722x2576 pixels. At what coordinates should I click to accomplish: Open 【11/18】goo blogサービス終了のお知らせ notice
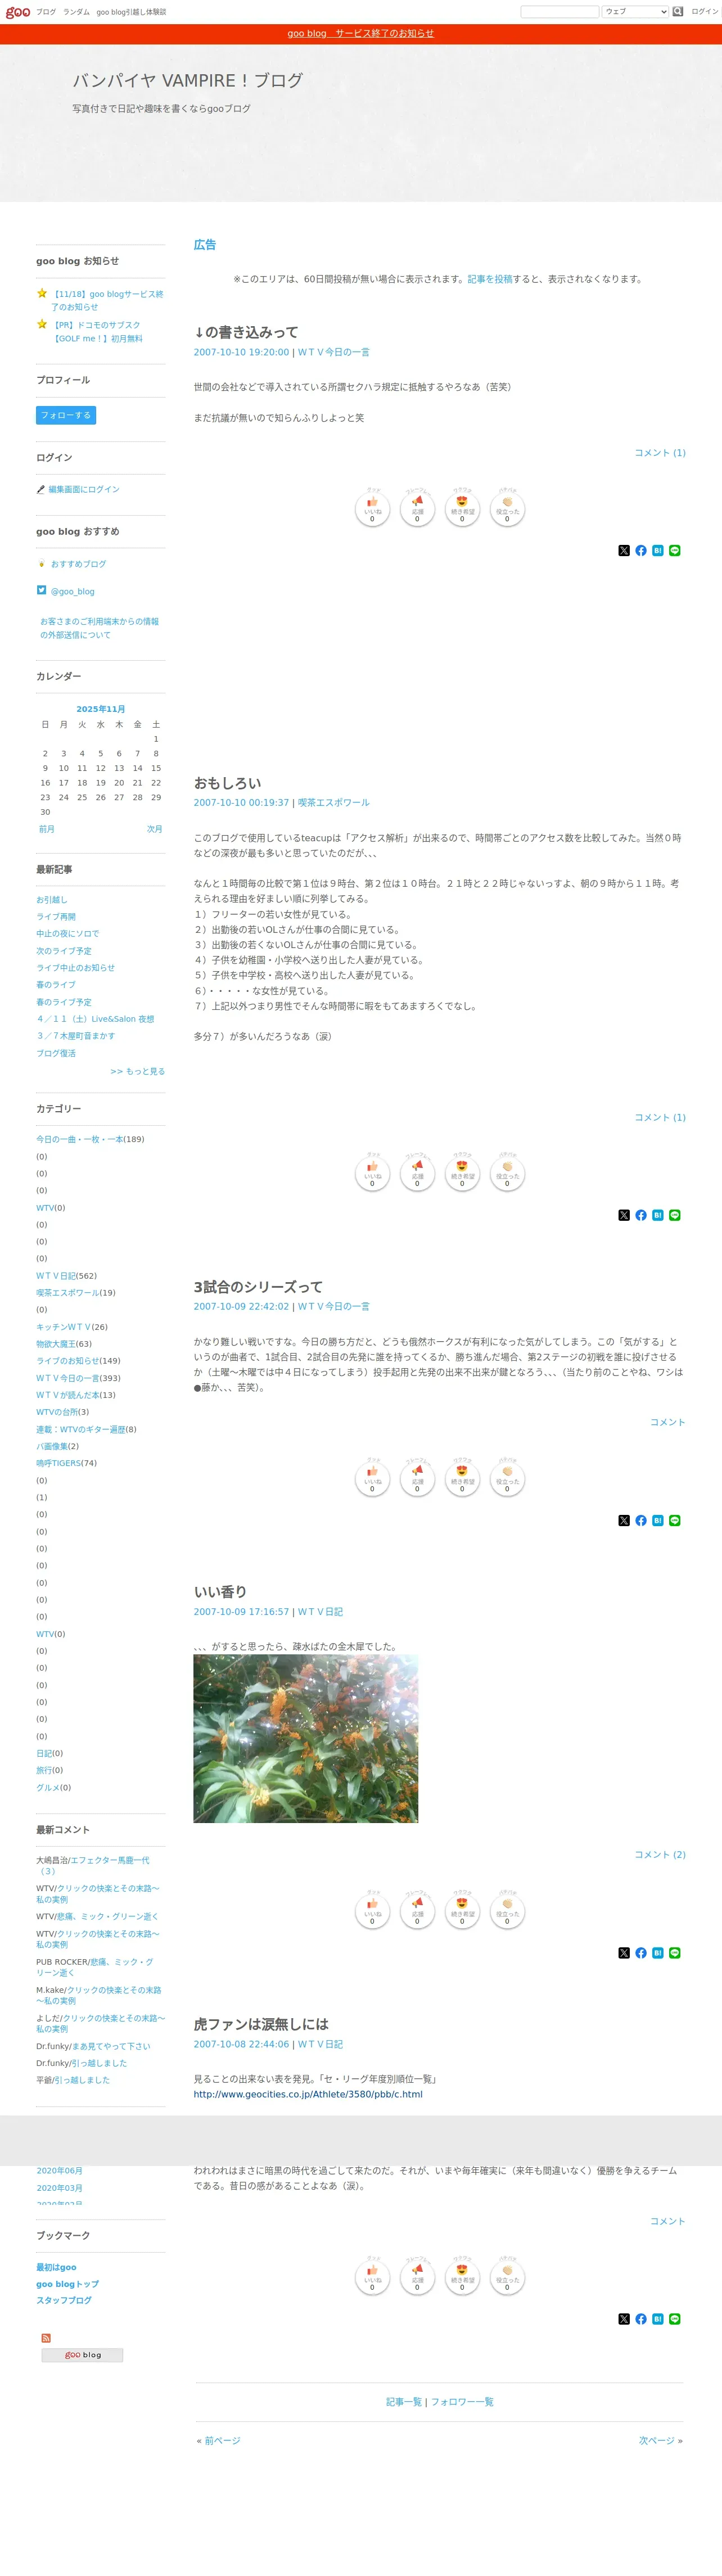pos(107,301)
